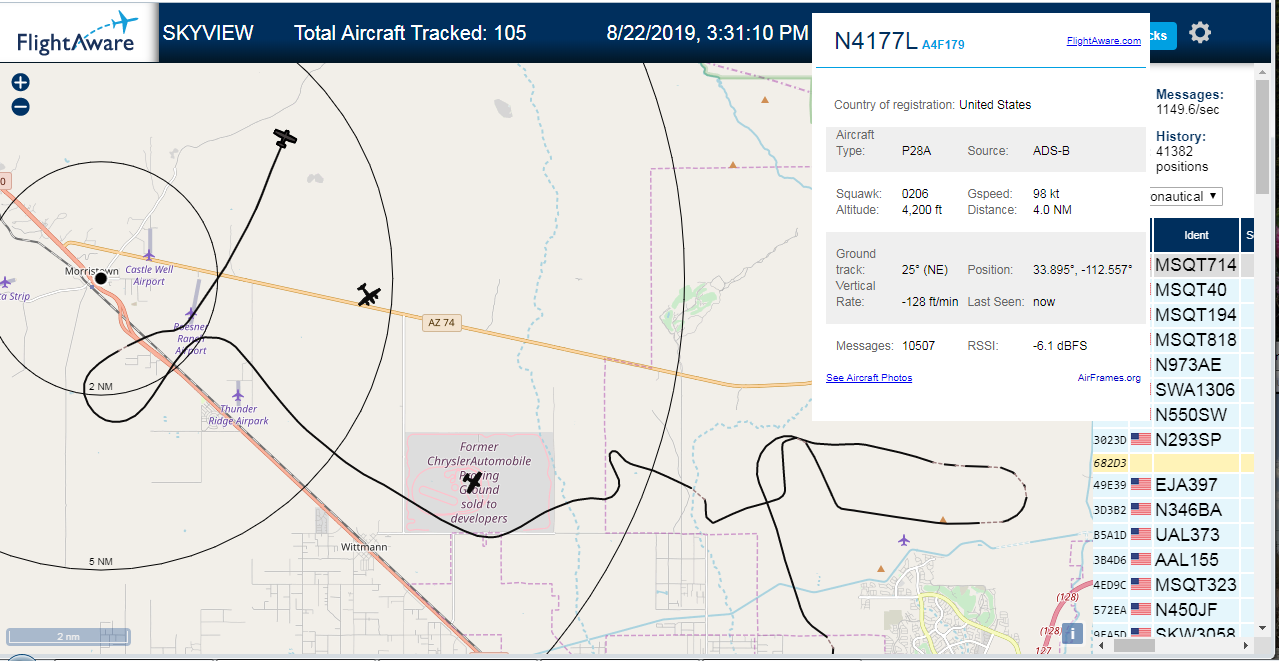Select the N450JF ident cell
The width and height of the screenshot is (1279, 661).
(1196, 609)
